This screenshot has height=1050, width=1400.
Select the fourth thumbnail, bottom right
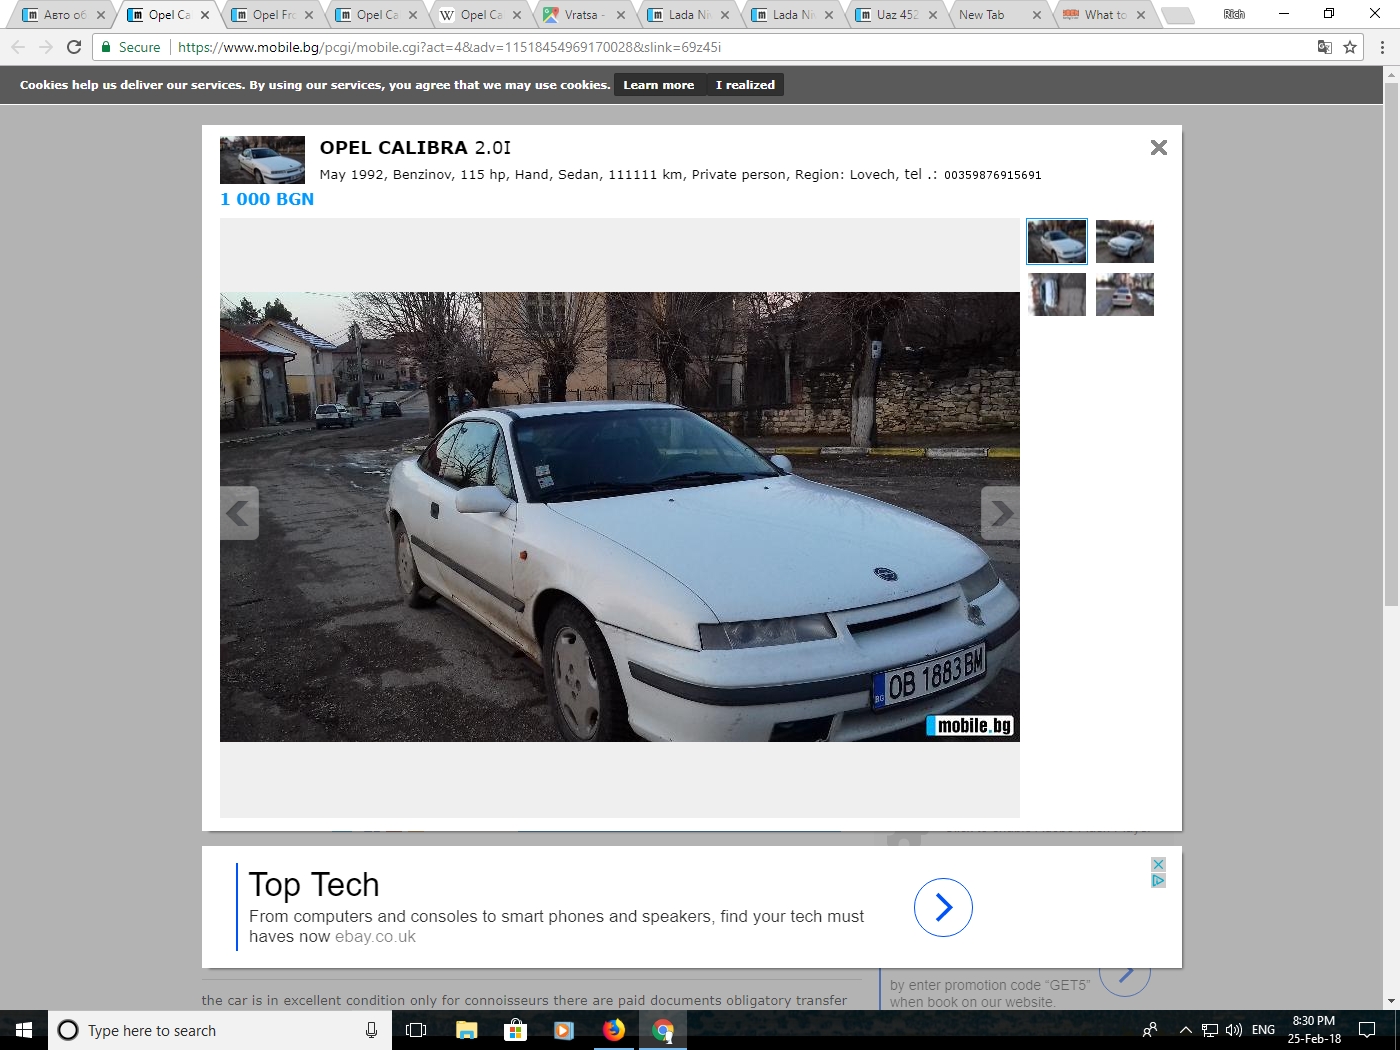[1125, 294]
